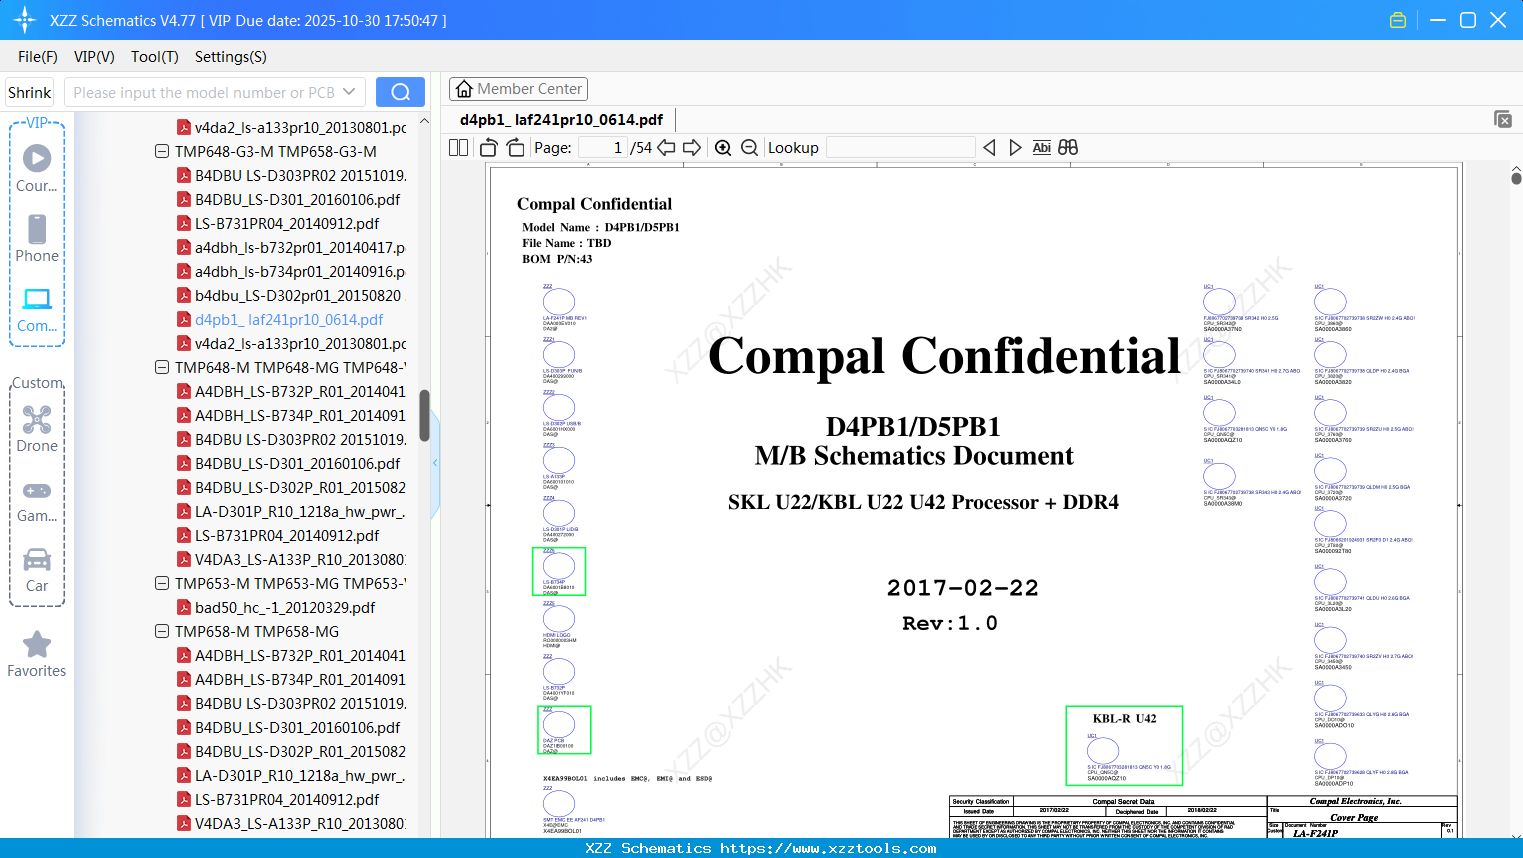
Task: Click the binoculars search icon
Action: point(1068,147)
